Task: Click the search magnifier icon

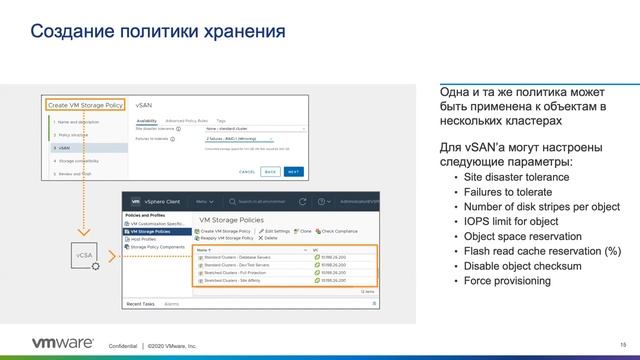Action: pos(232,202)
